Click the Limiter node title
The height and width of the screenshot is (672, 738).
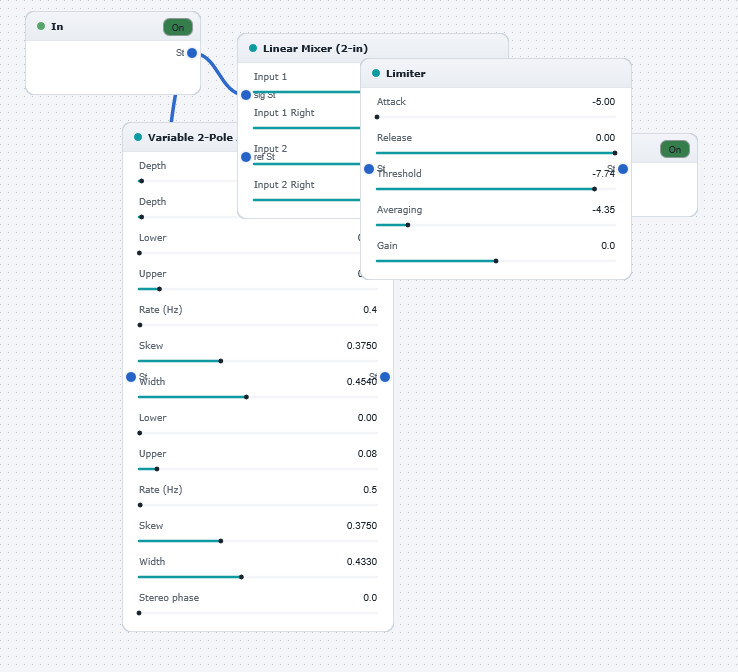406,73
